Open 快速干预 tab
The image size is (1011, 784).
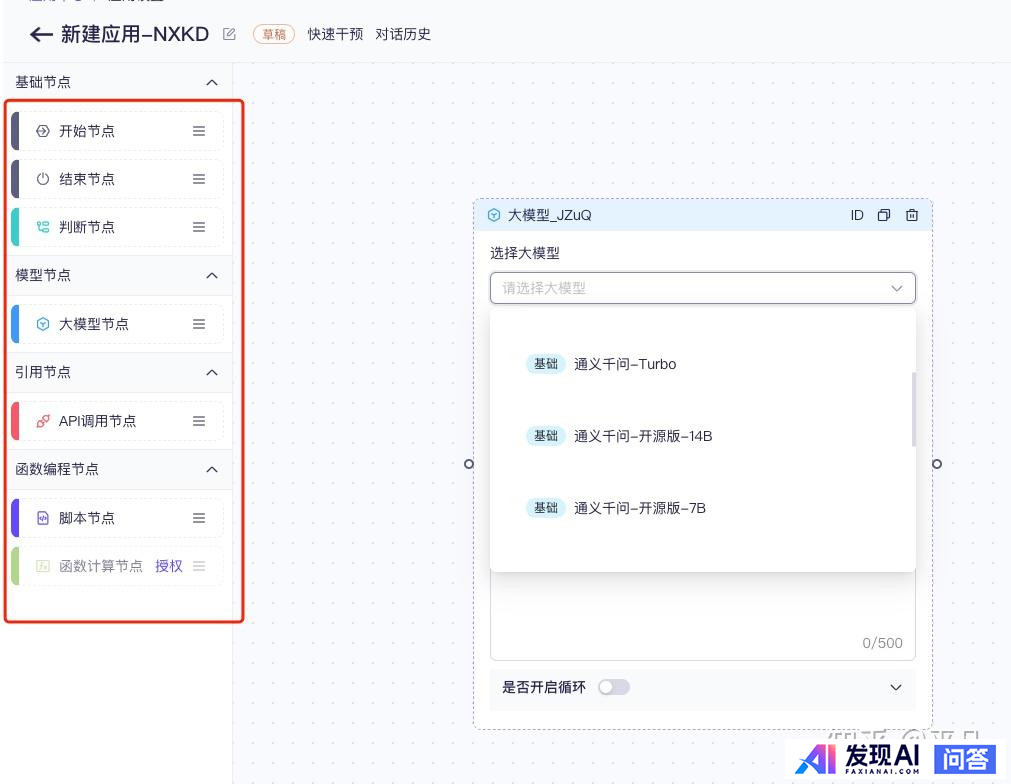335,34
